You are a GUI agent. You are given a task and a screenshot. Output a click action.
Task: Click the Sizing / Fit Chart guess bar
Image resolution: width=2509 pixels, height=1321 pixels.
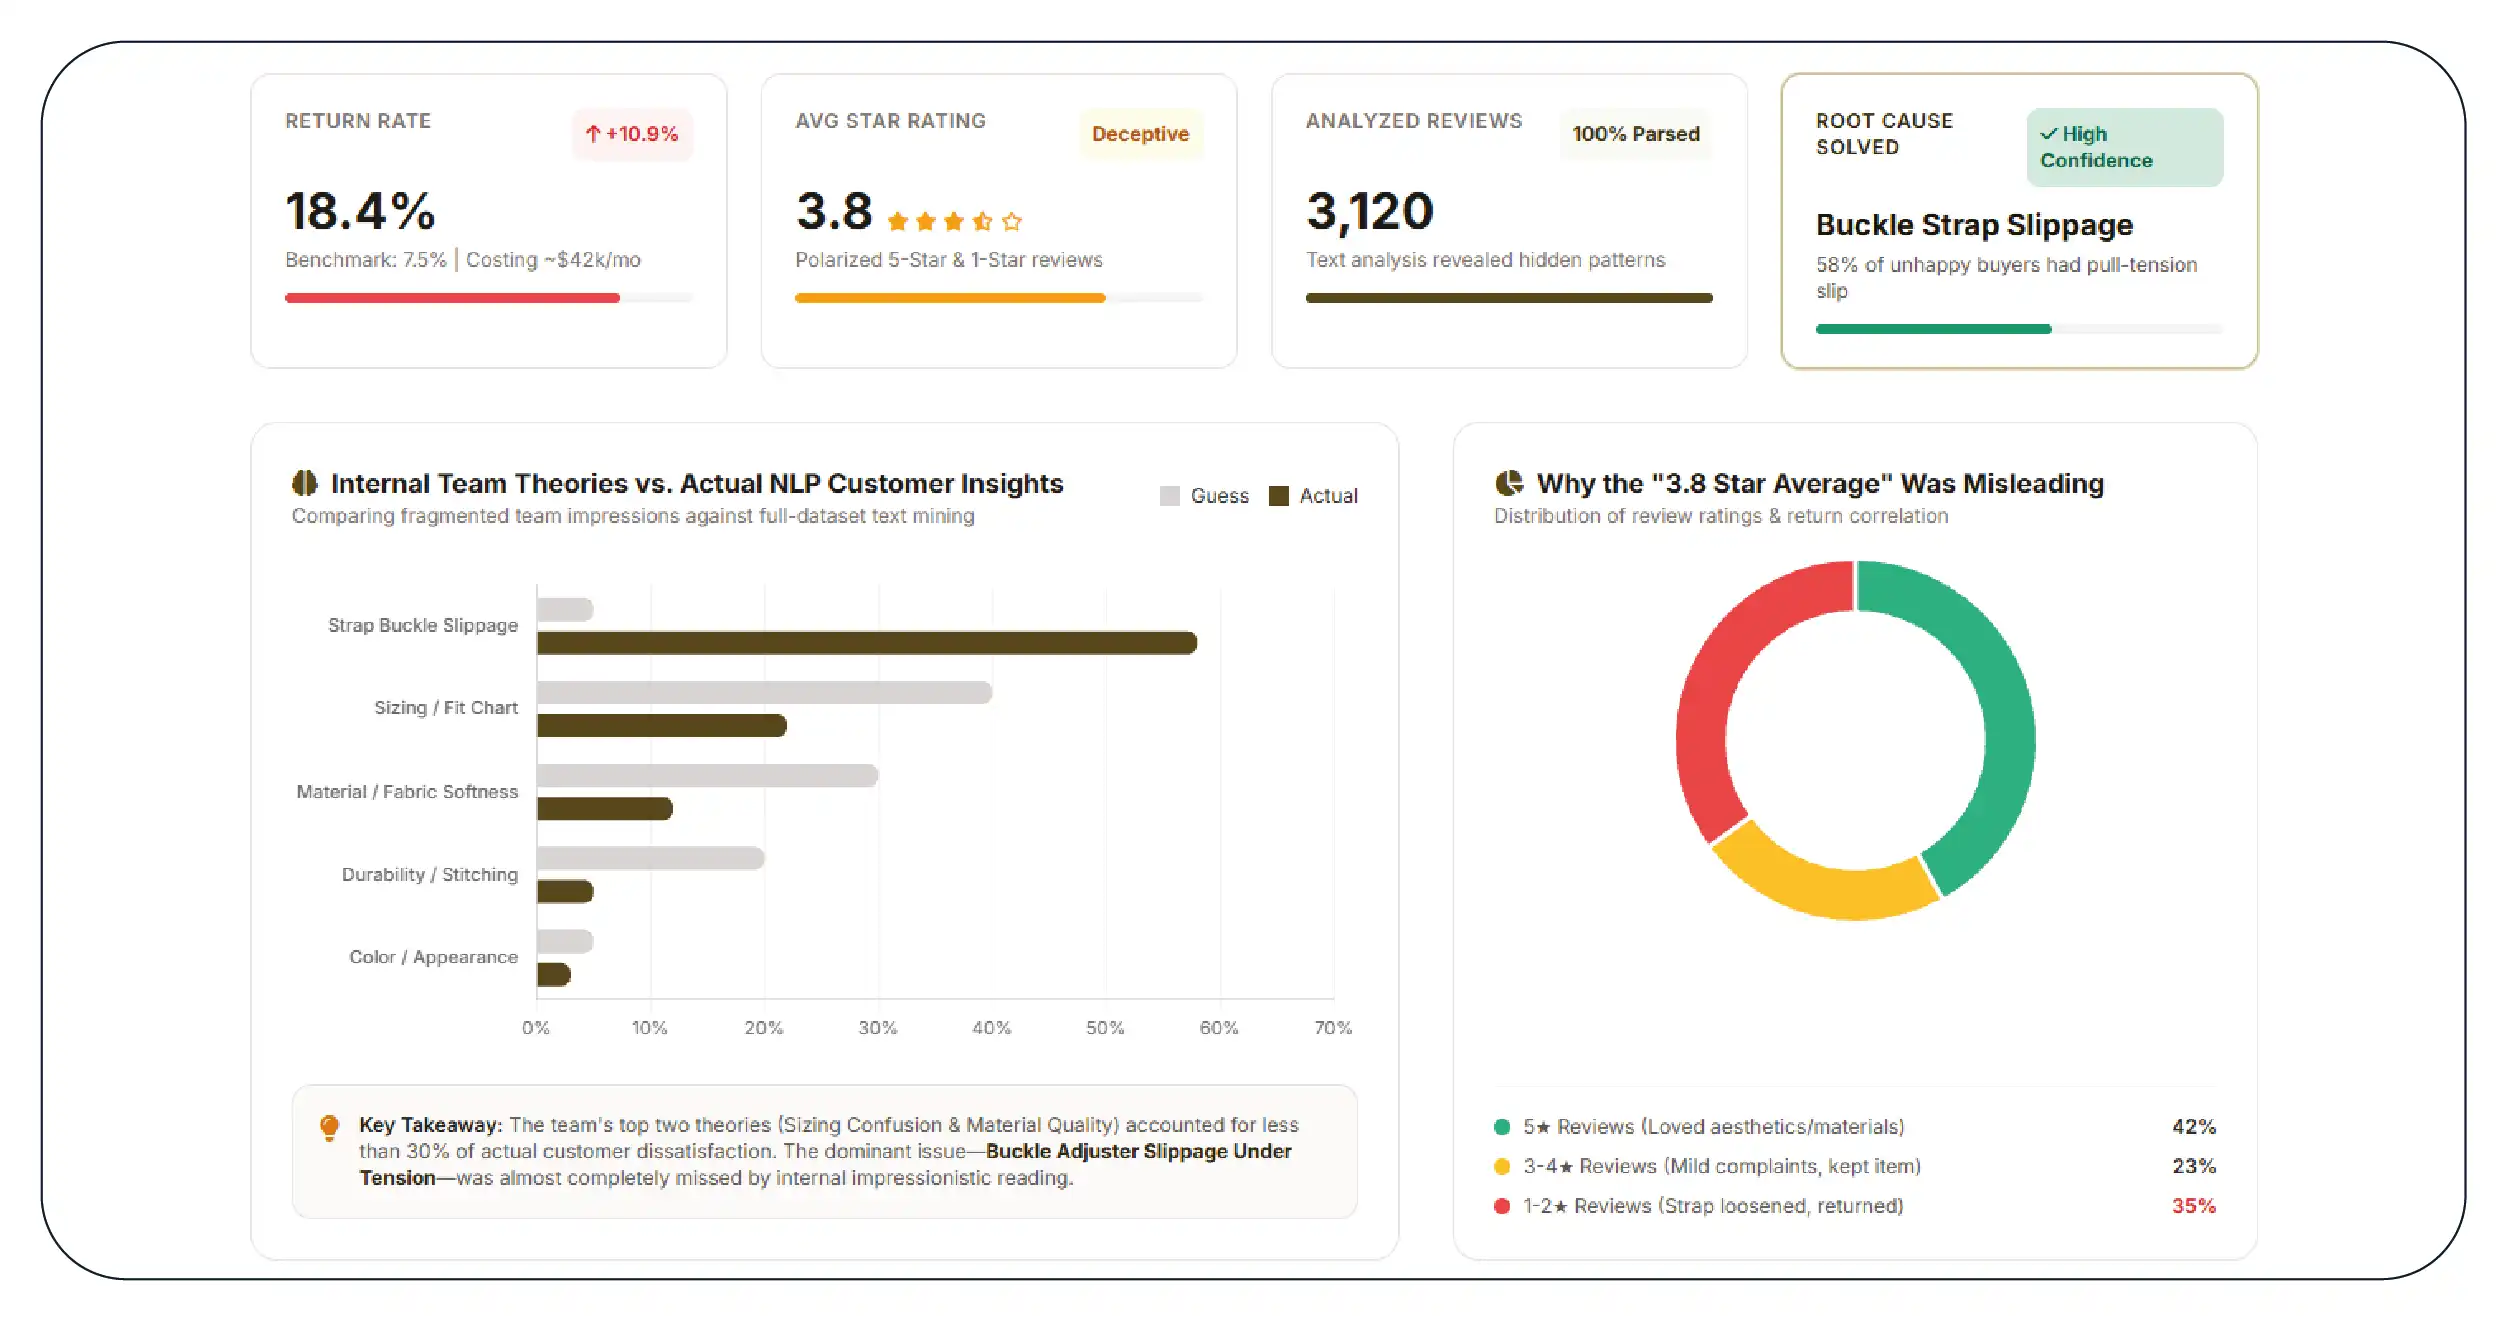click(x=764, y=692)
